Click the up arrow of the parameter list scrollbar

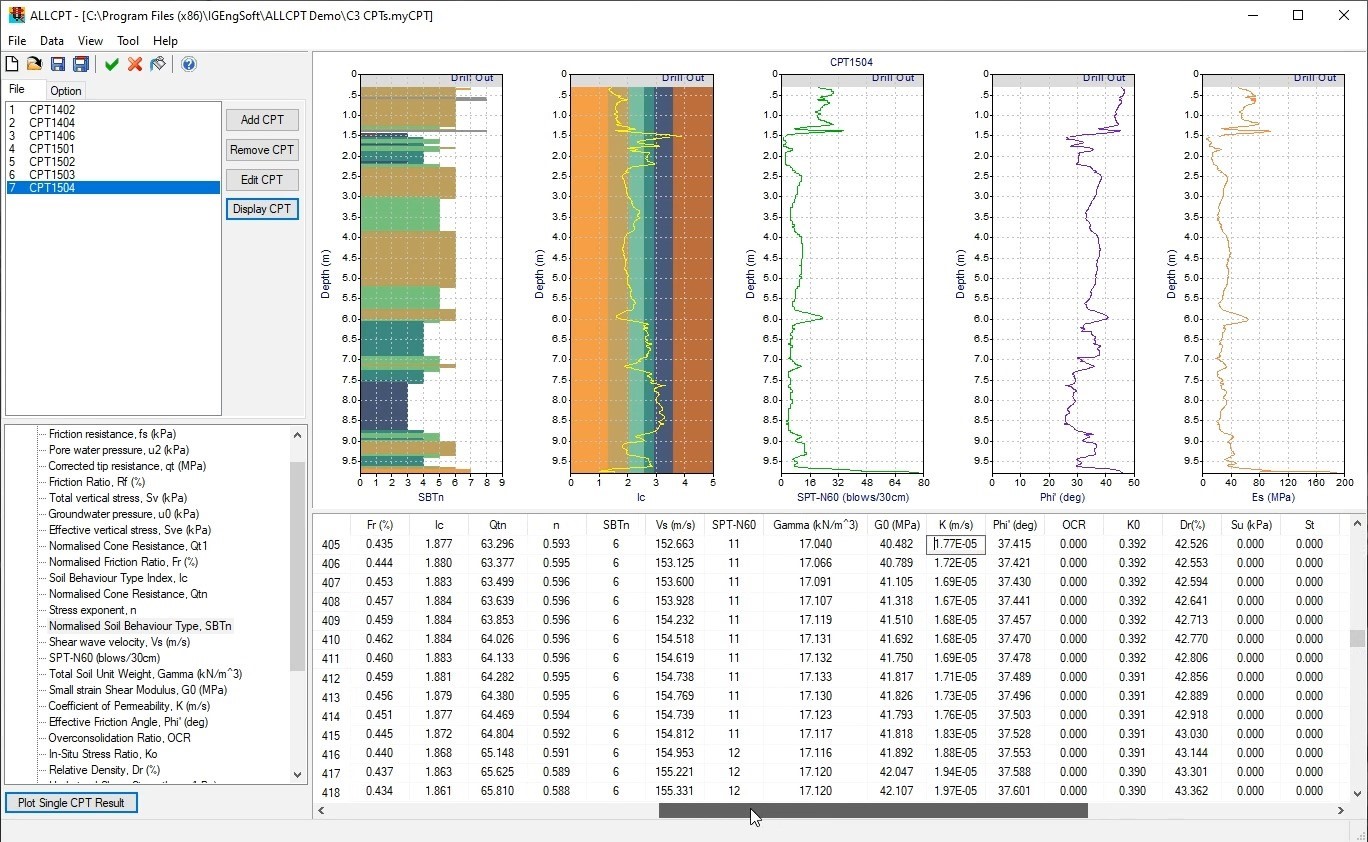297,435
